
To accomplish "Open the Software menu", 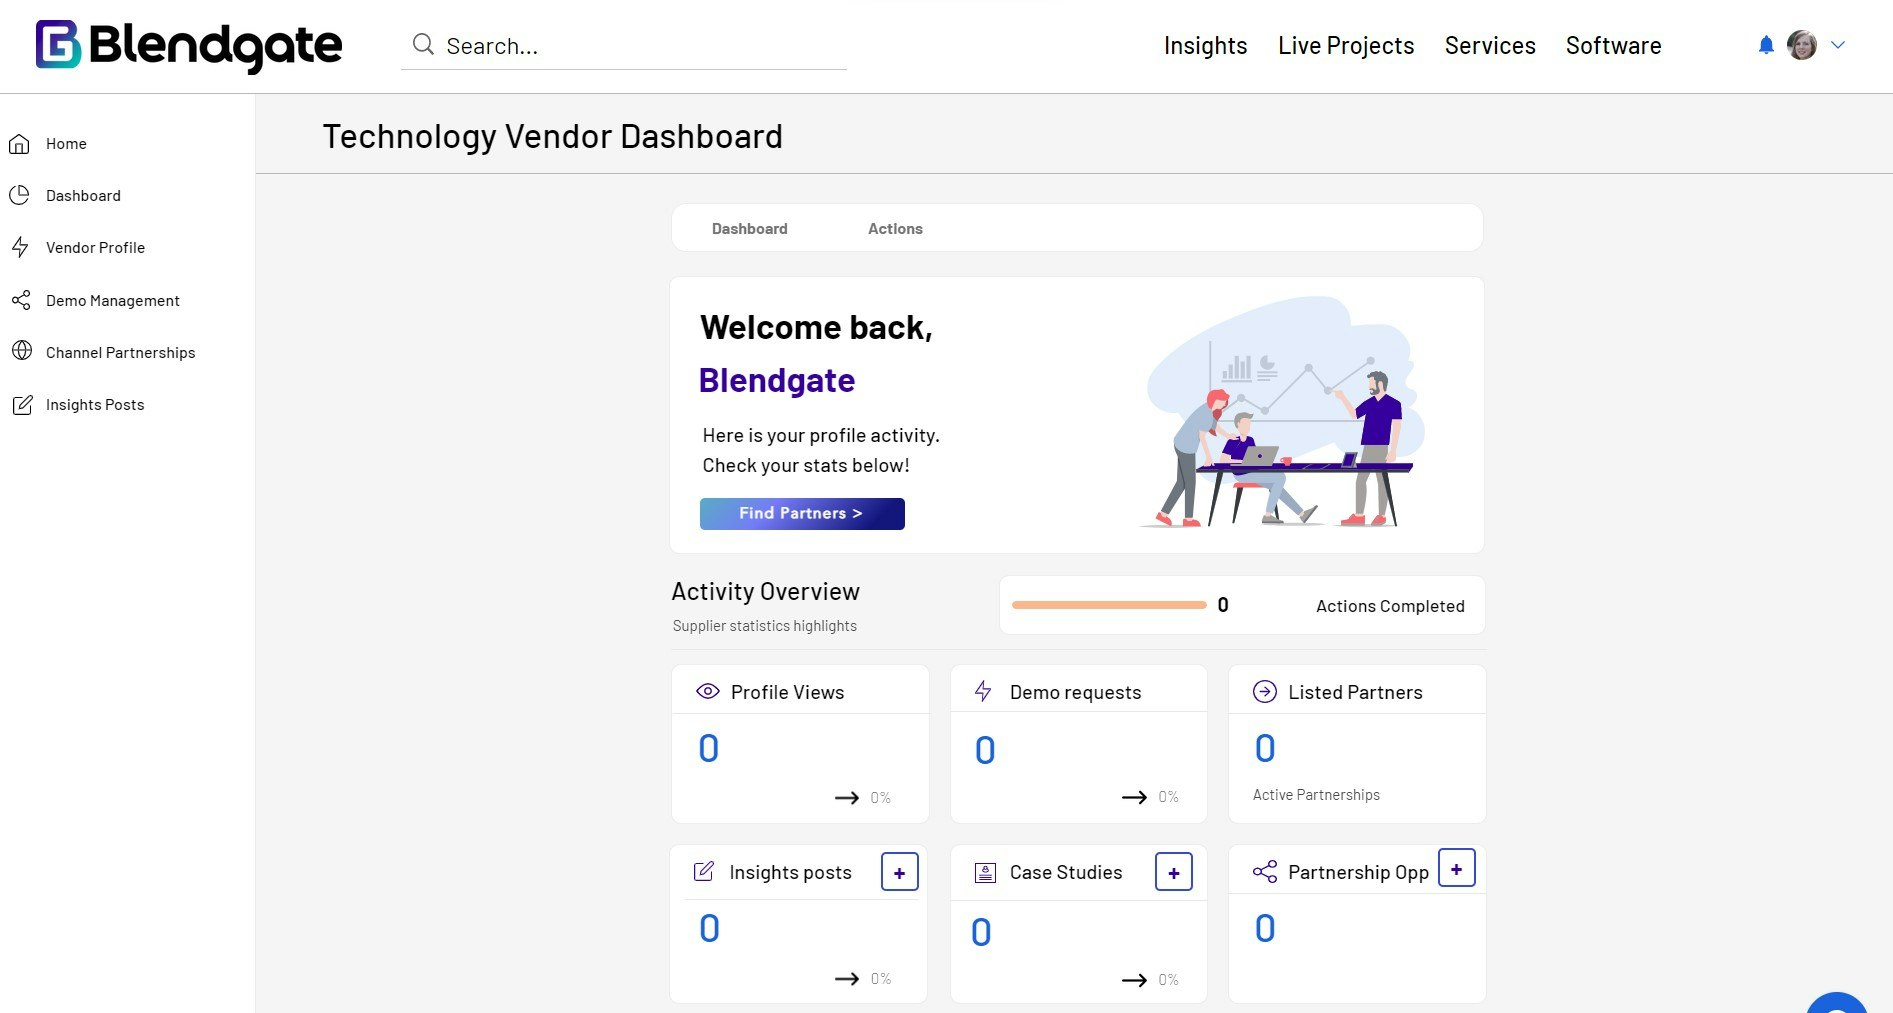I will point(1613,46).
